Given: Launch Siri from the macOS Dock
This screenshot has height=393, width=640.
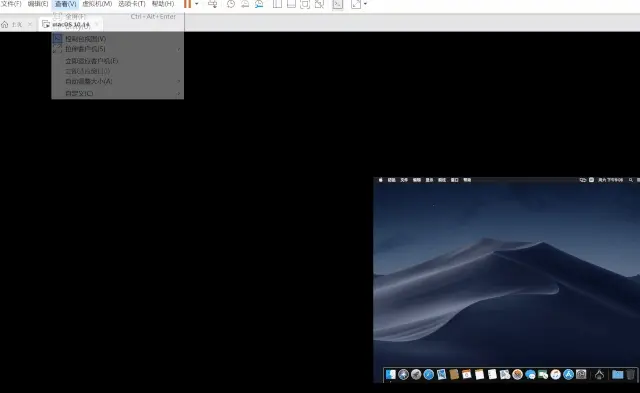Looking at the screenshot, I should coord(403,374).
